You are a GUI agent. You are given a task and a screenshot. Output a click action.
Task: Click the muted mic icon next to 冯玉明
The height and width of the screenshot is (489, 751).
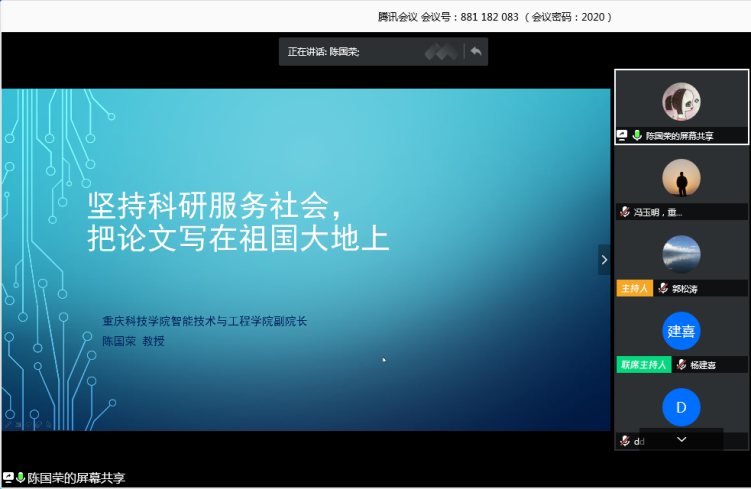pyautogui.click(x=625, y=212)
